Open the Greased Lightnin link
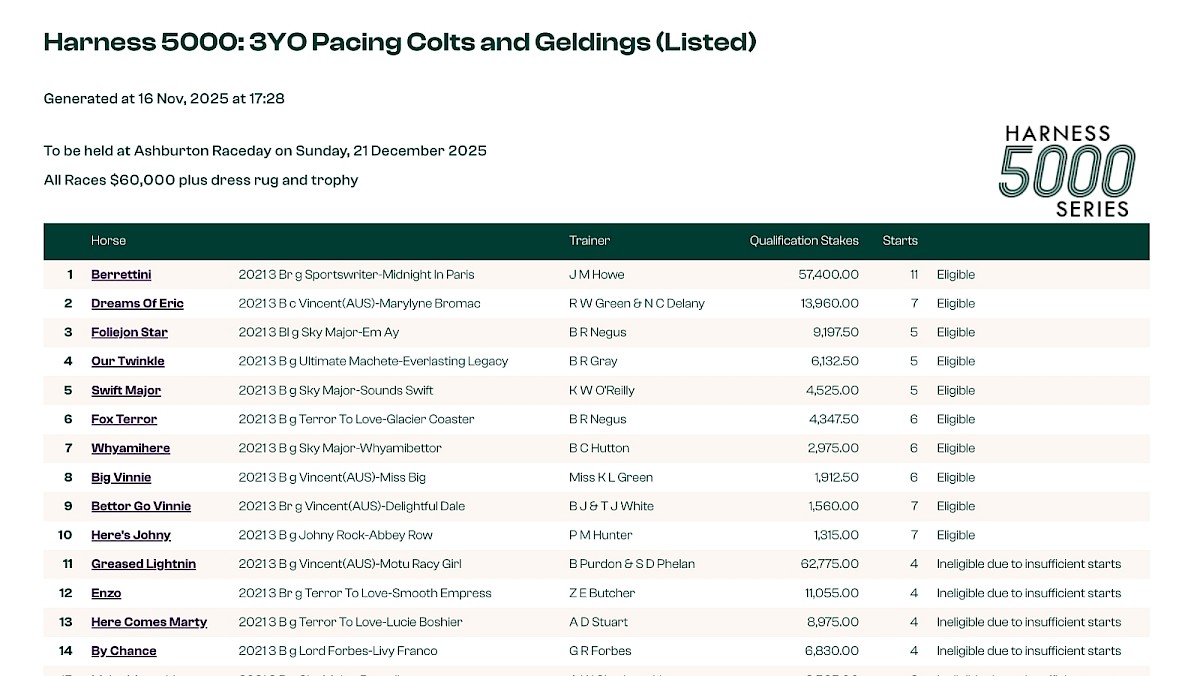The height and width of the screenshot is (676, 1200). click(143, 565)
